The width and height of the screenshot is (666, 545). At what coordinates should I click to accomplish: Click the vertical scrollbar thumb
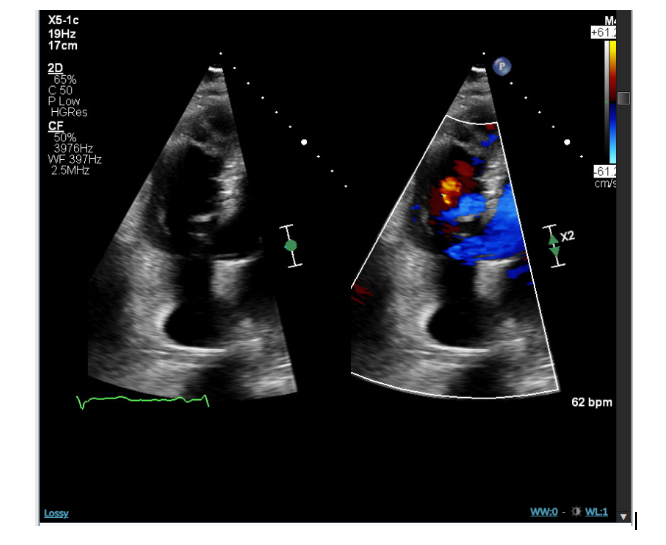tap(623, 98)
